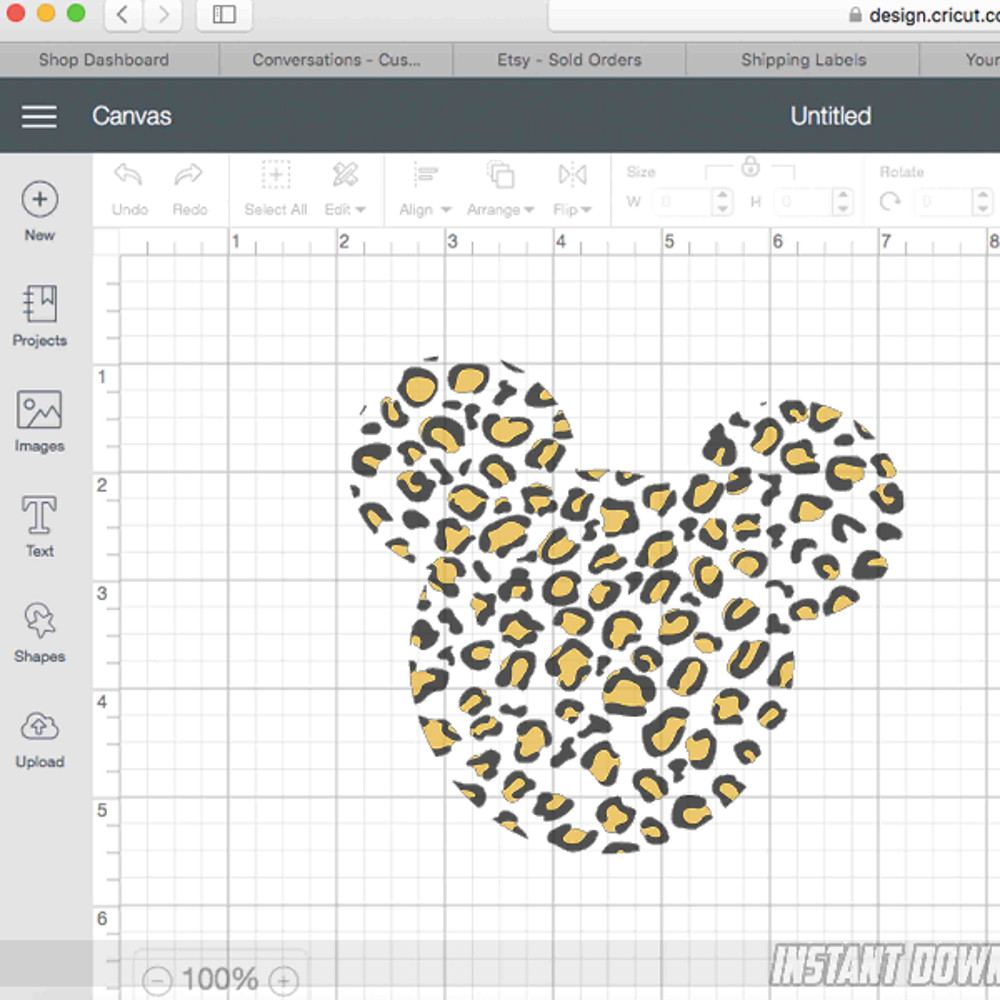Click the Edit toolbar button

(345, 188)
